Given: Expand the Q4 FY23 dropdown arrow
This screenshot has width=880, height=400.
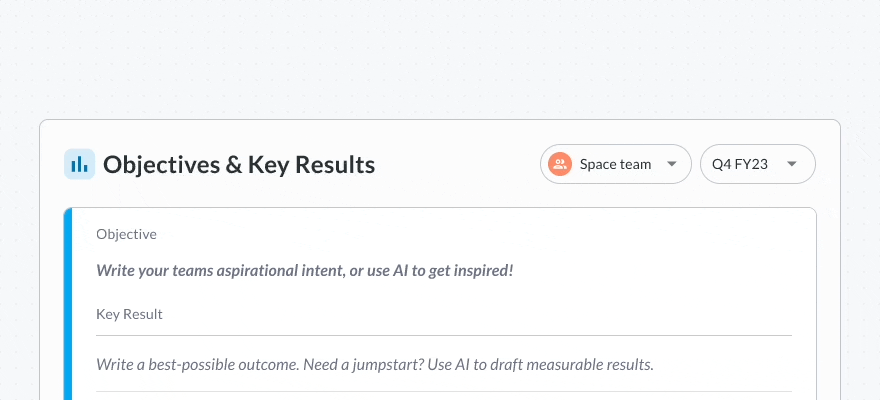Looking at the screenshot, I should [792, 164].
